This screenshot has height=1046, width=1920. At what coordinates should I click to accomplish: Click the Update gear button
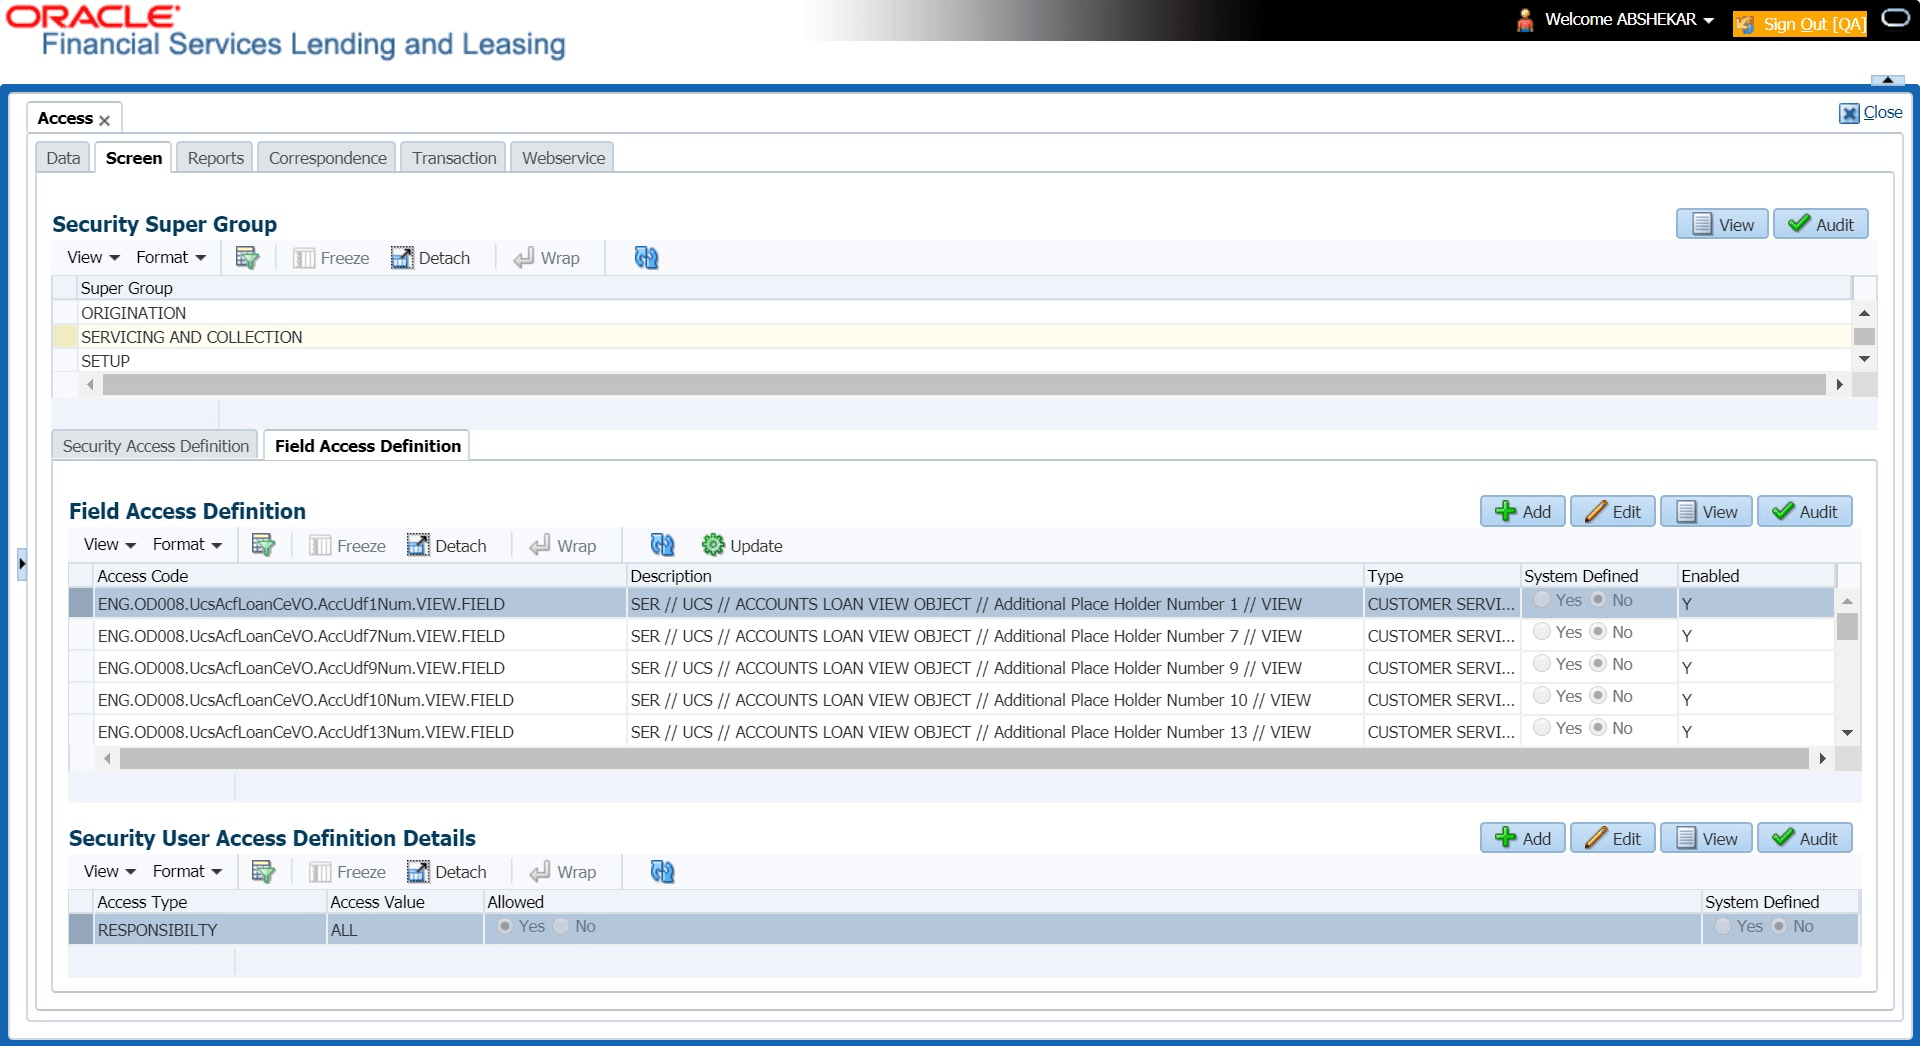pyautogui.click(x=742, y=546)
